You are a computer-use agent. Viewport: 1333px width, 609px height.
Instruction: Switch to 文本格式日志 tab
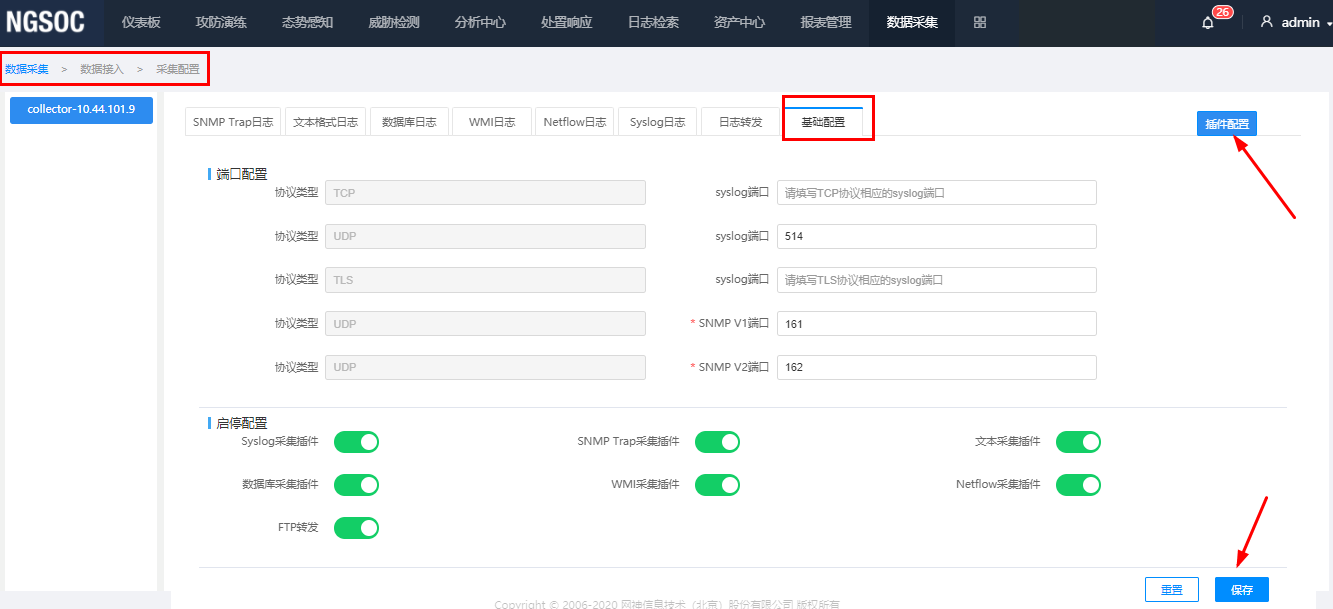[x=325, y=121]
